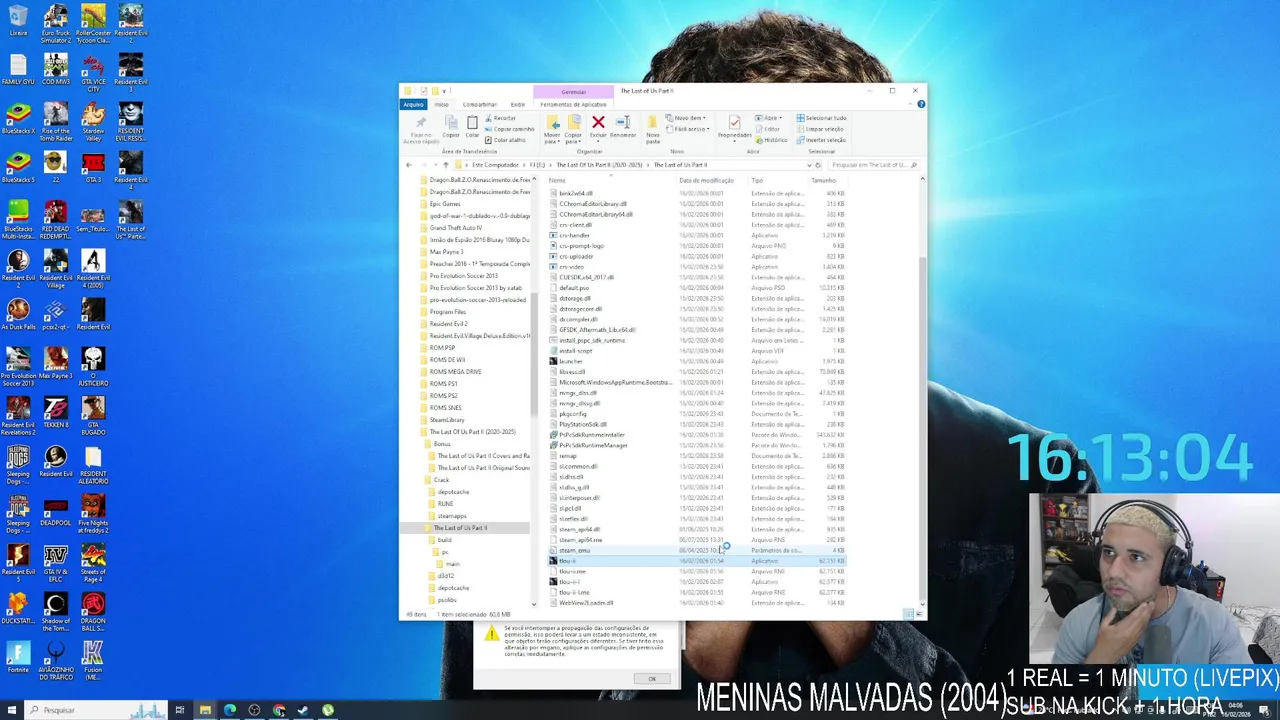Sort by the Tamanho column header
The image size is (1280, 720).
click(x=823, y=180)
